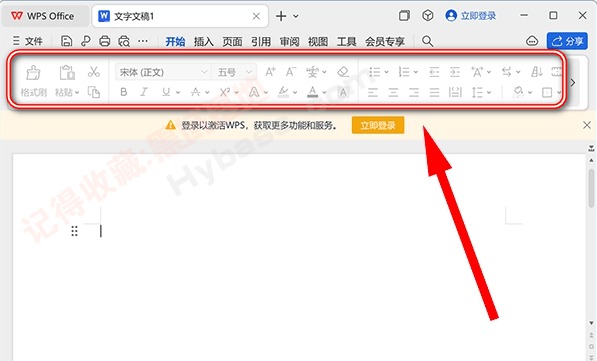Click paragraph shading paint bucket icon
This screenshot has width=597, height=361.
(518, 92)
